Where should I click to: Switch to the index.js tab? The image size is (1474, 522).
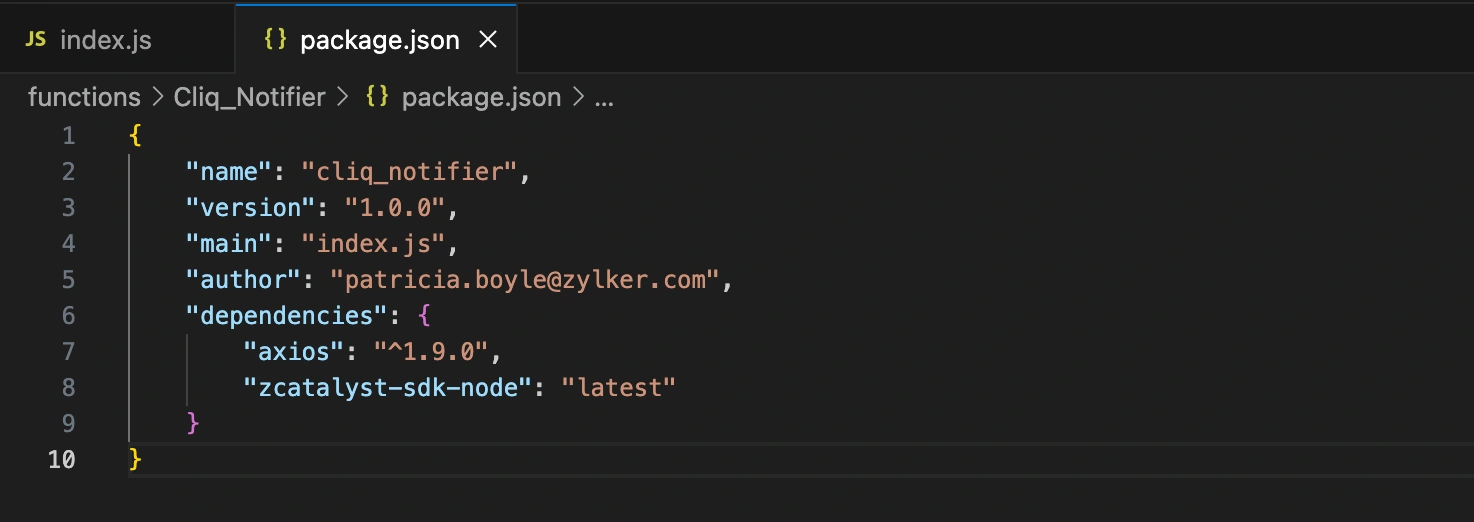(117, 40)
